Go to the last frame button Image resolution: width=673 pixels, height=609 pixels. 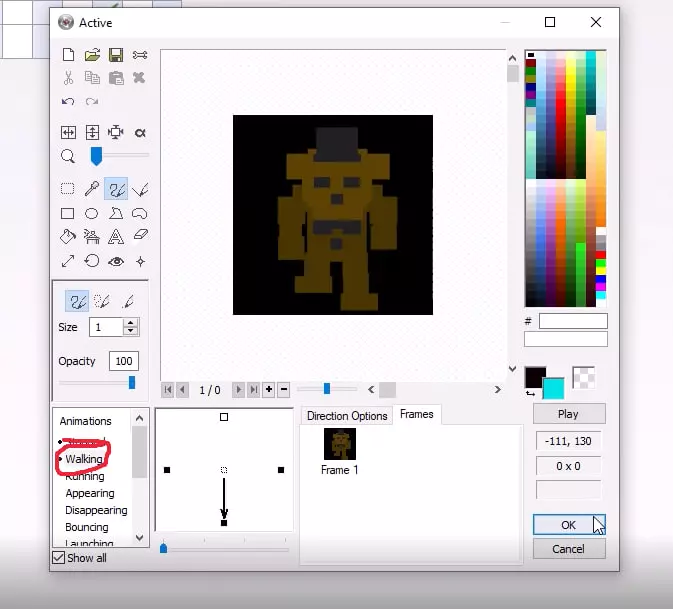253,390
